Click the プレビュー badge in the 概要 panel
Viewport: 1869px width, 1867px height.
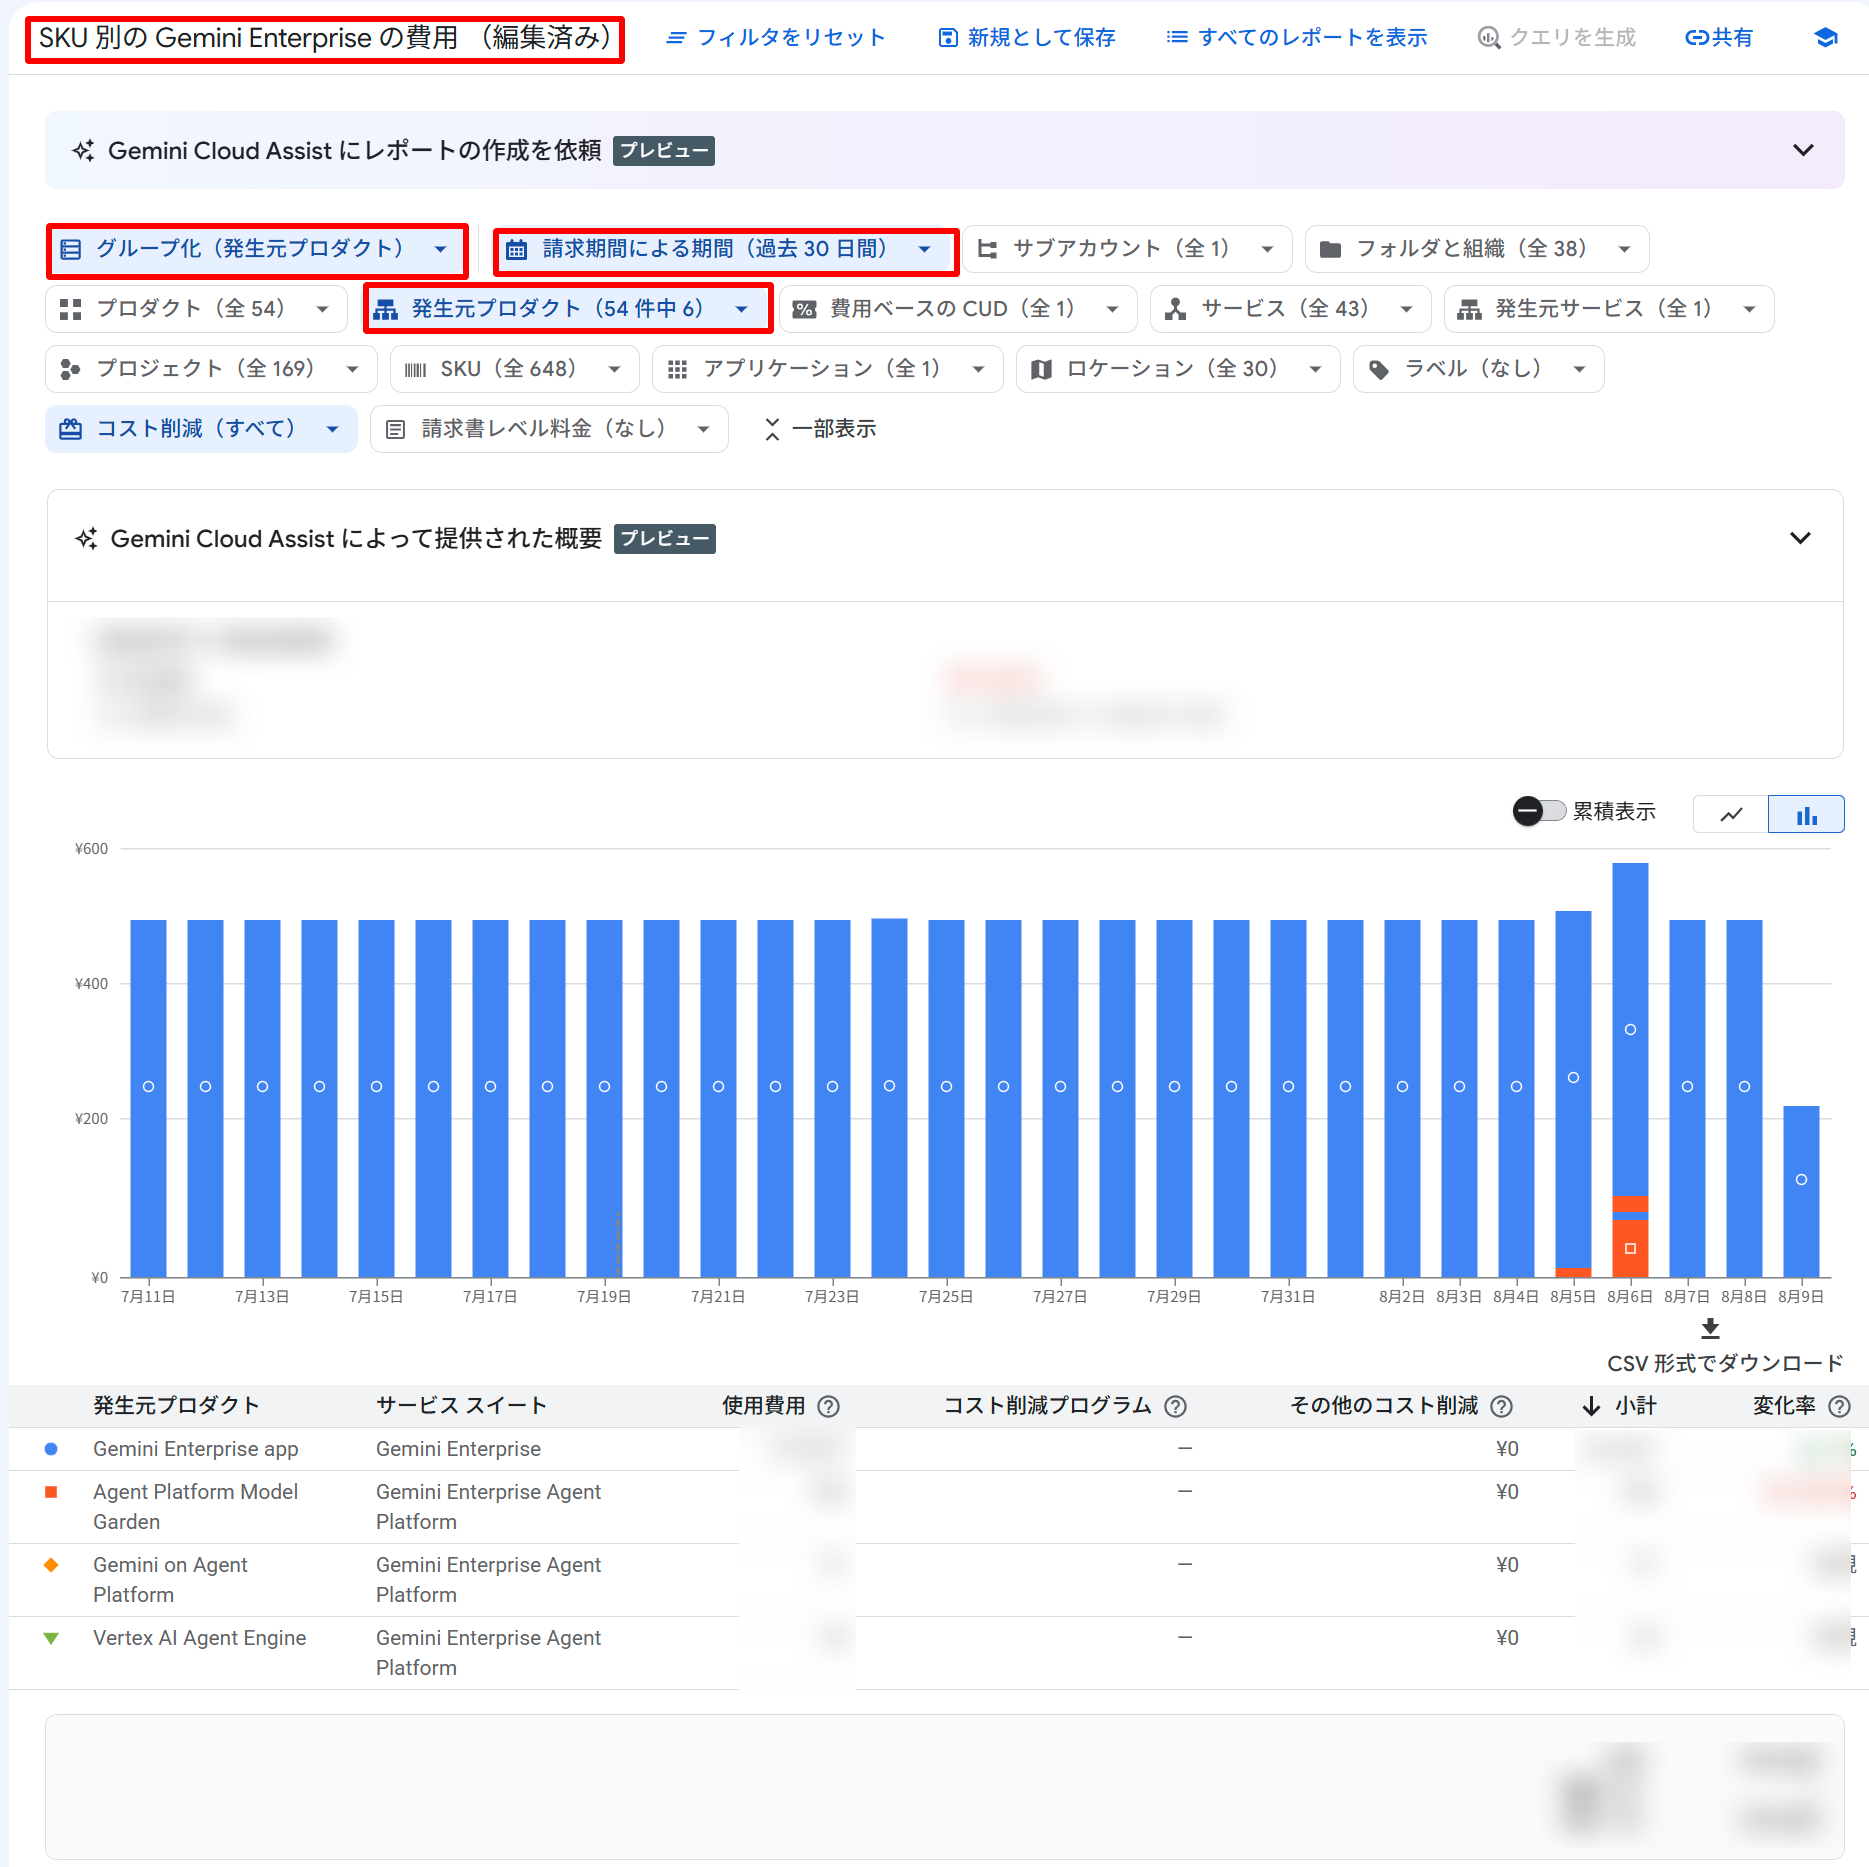coord(665,539)
